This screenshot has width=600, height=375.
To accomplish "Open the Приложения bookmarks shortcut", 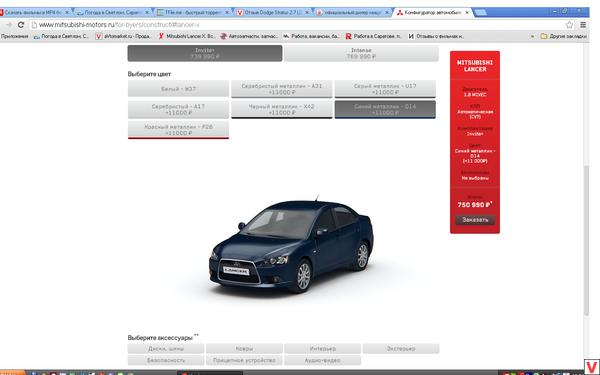I will click(x=15, y=36).
